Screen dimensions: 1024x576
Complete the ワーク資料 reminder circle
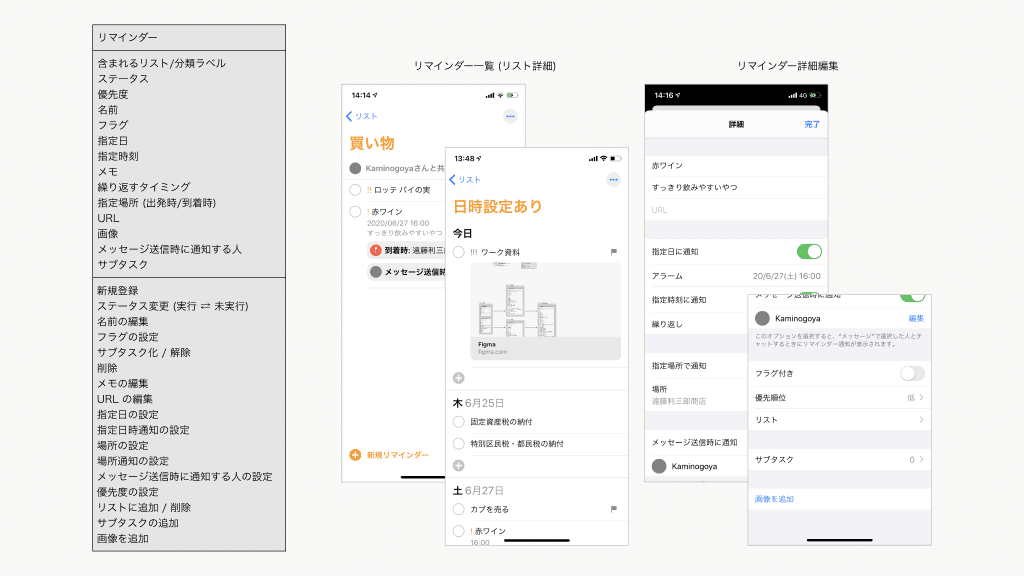[x=458, y=252]
